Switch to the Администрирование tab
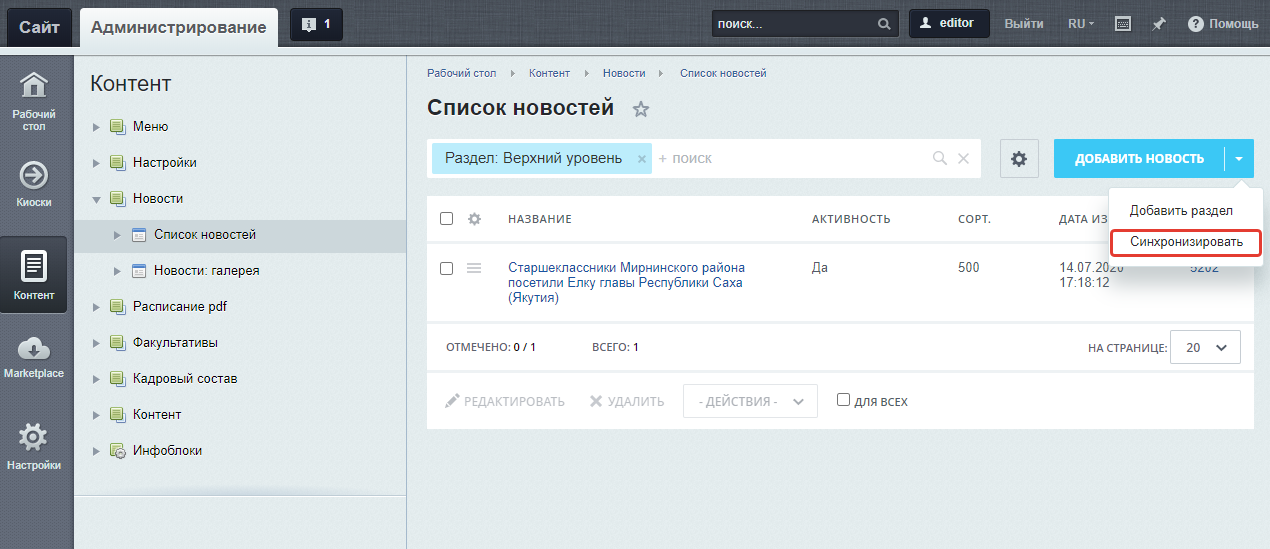This screenshot has width=1270, height=549. coord(178,27)
